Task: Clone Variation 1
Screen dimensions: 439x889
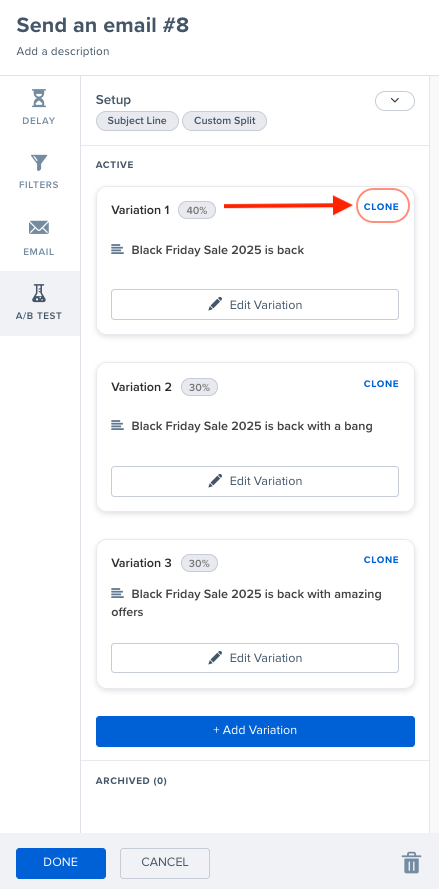Action: click(x=381, y=207)
